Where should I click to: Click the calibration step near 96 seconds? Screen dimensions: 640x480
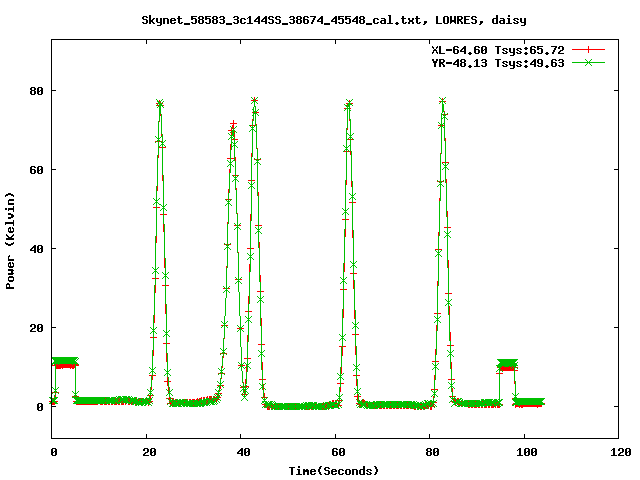coord(507,365)
